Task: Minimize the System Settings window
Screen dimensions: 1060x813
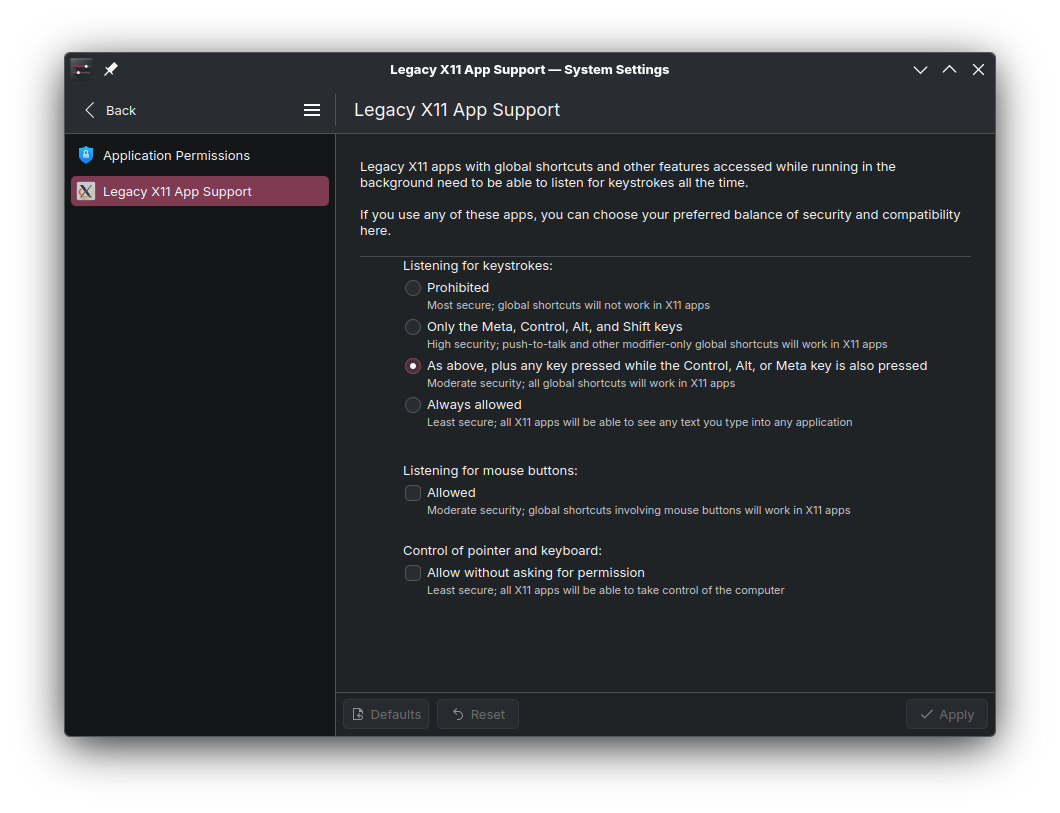Action: (x=920, y=70)
